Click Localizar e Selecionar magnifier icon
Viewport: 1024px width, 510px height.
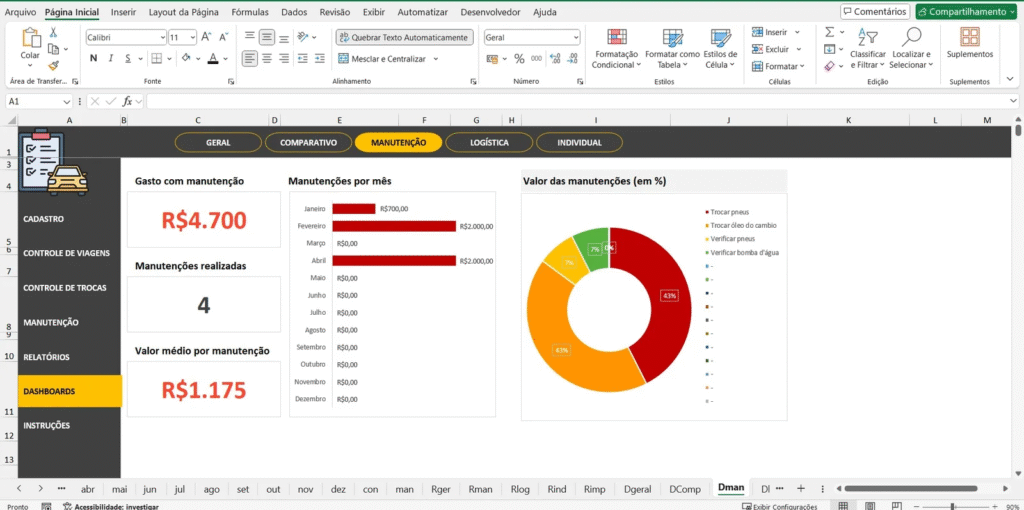[911, 38]
